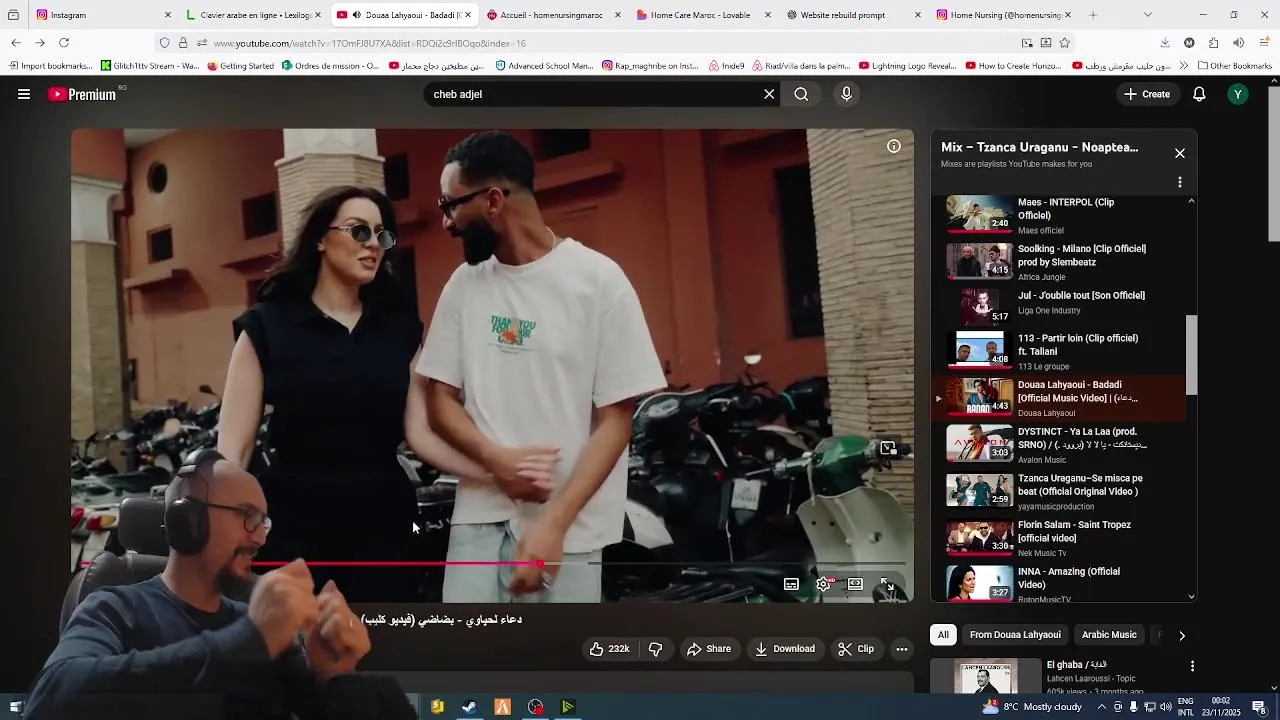Switch to Home Care Maroc - Lovable tab
This screenshot has width=1280, height=720.
coord(704,15)
